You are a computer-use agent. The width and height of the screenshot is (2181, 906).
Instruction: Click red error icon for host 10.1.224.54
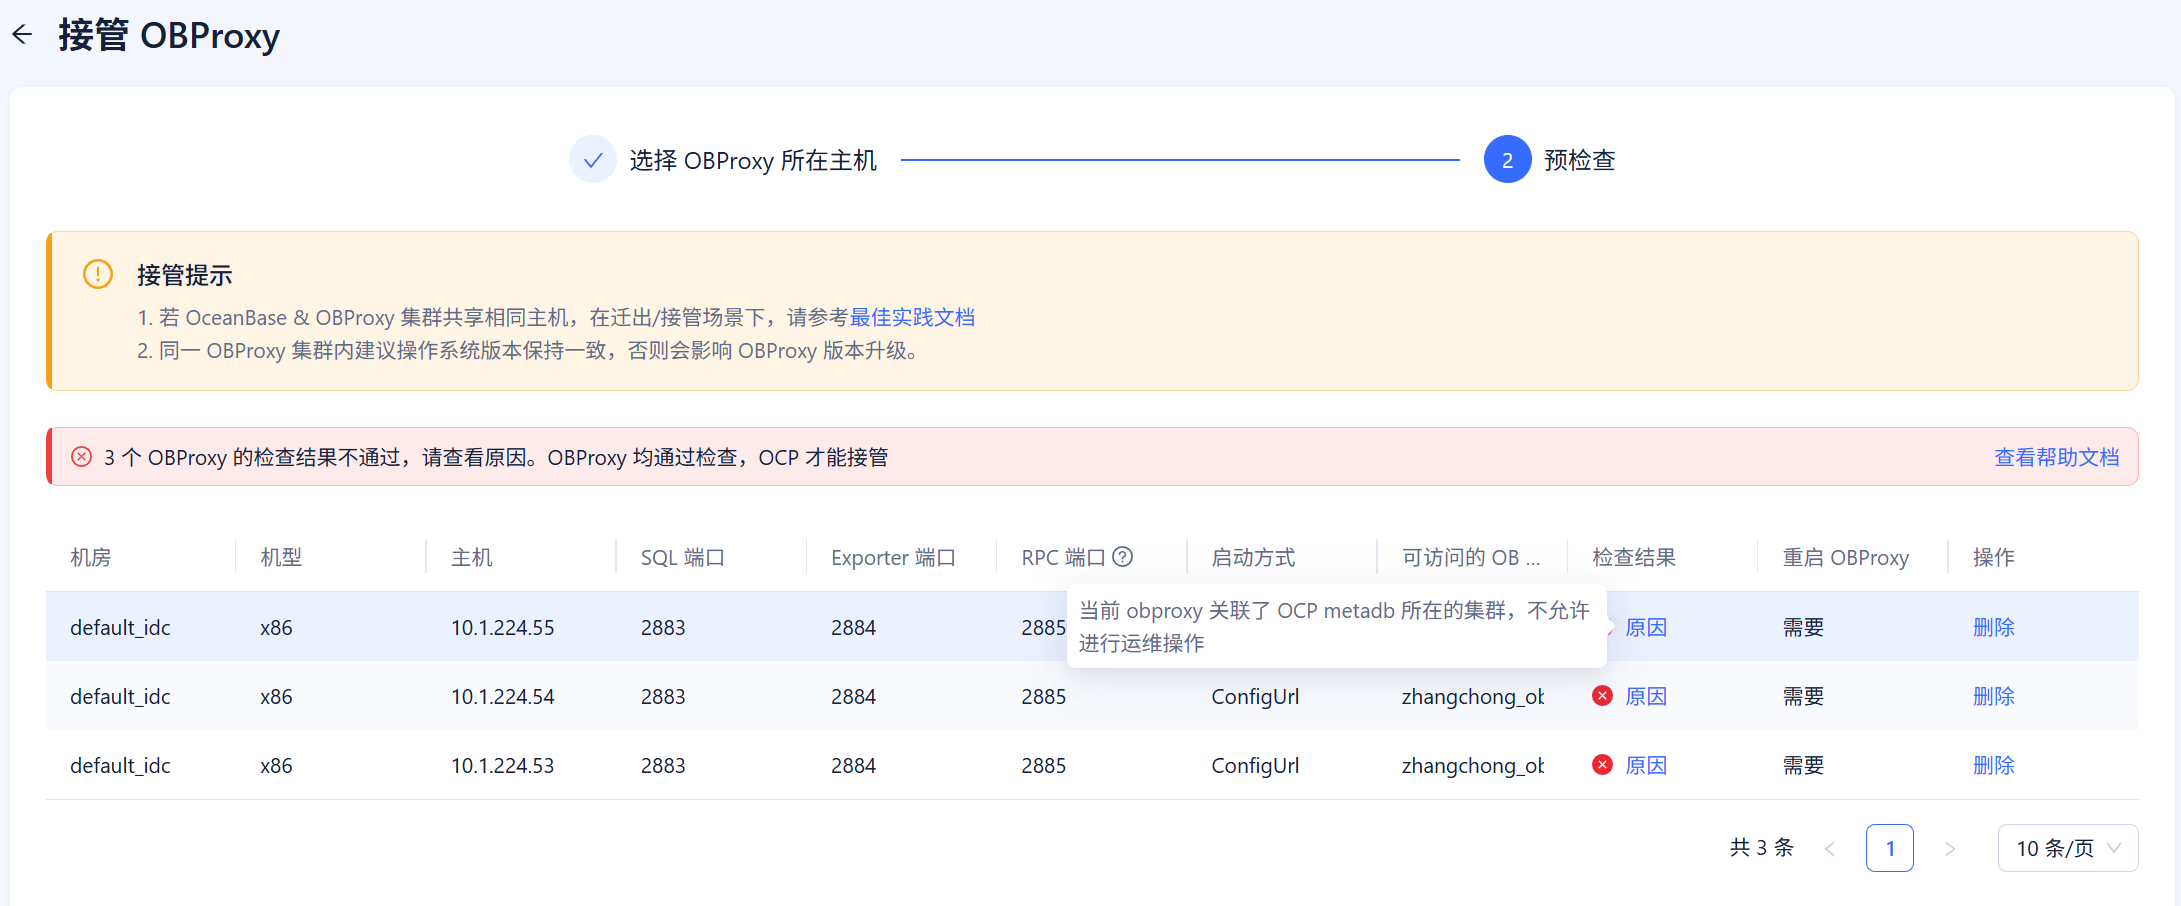click(x=1602, y=696)
